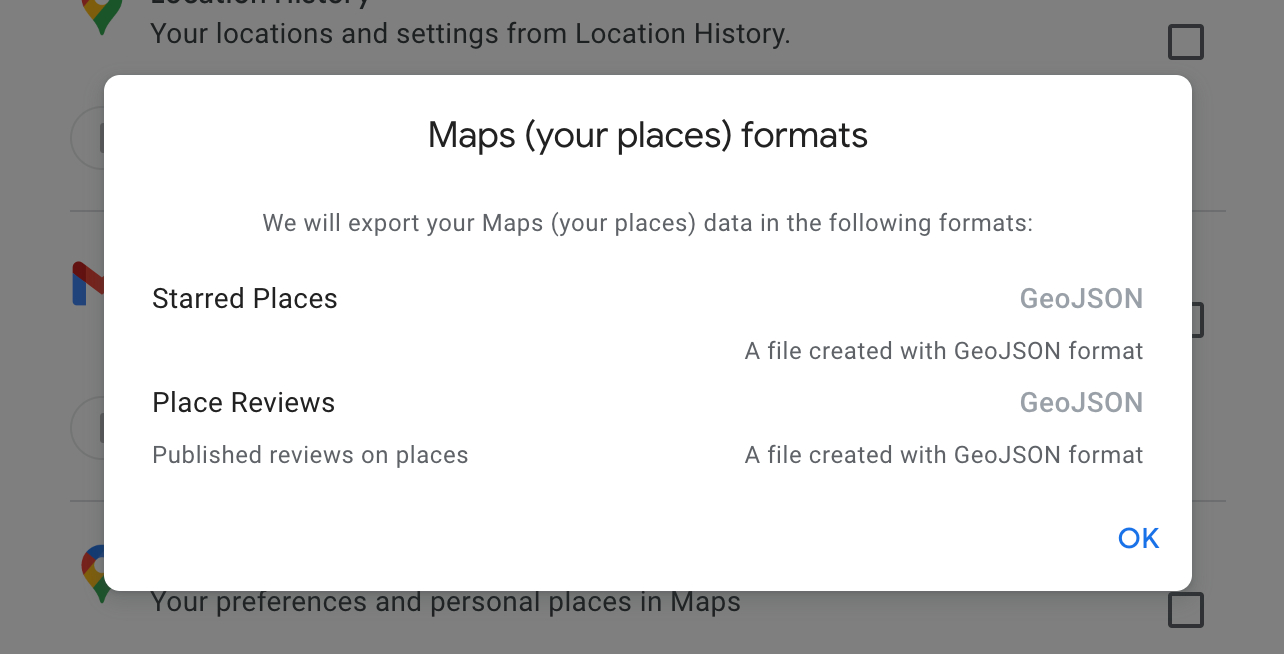The image size is (1284, 654).
Task: Click the Starred Places label
Action: (x=245, y=299)
